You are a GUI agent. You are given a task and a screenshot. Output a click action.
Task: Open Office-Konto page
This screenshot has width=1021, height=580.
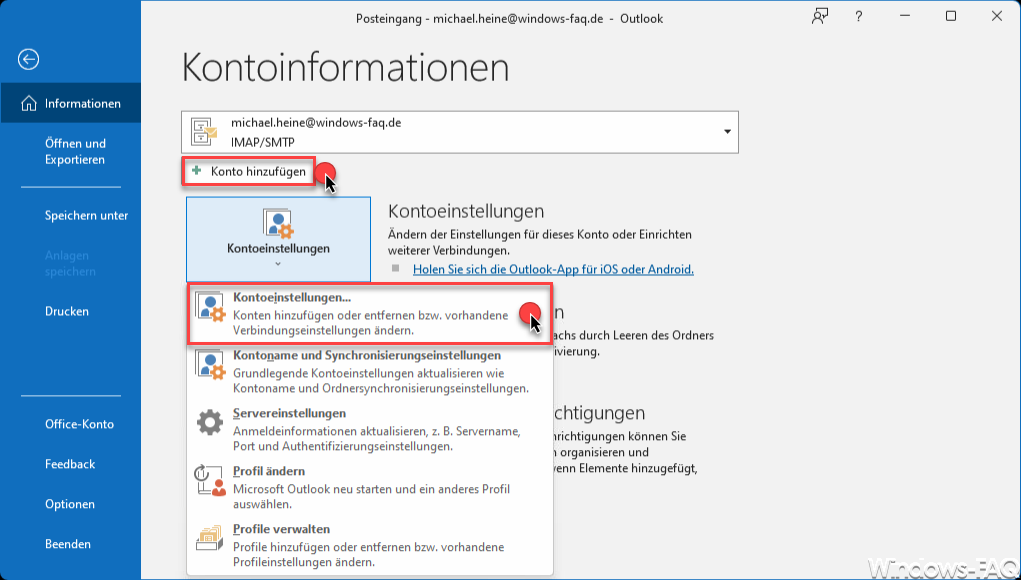coord(71,424)
